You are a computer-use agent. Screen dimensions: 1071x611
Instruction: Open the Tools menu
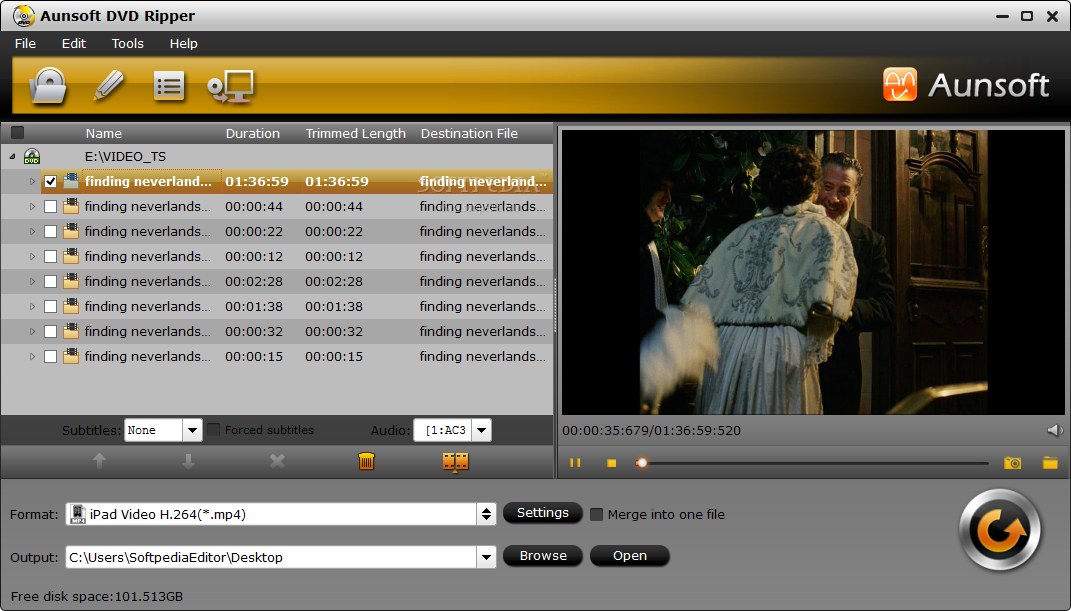click(128, 43)
